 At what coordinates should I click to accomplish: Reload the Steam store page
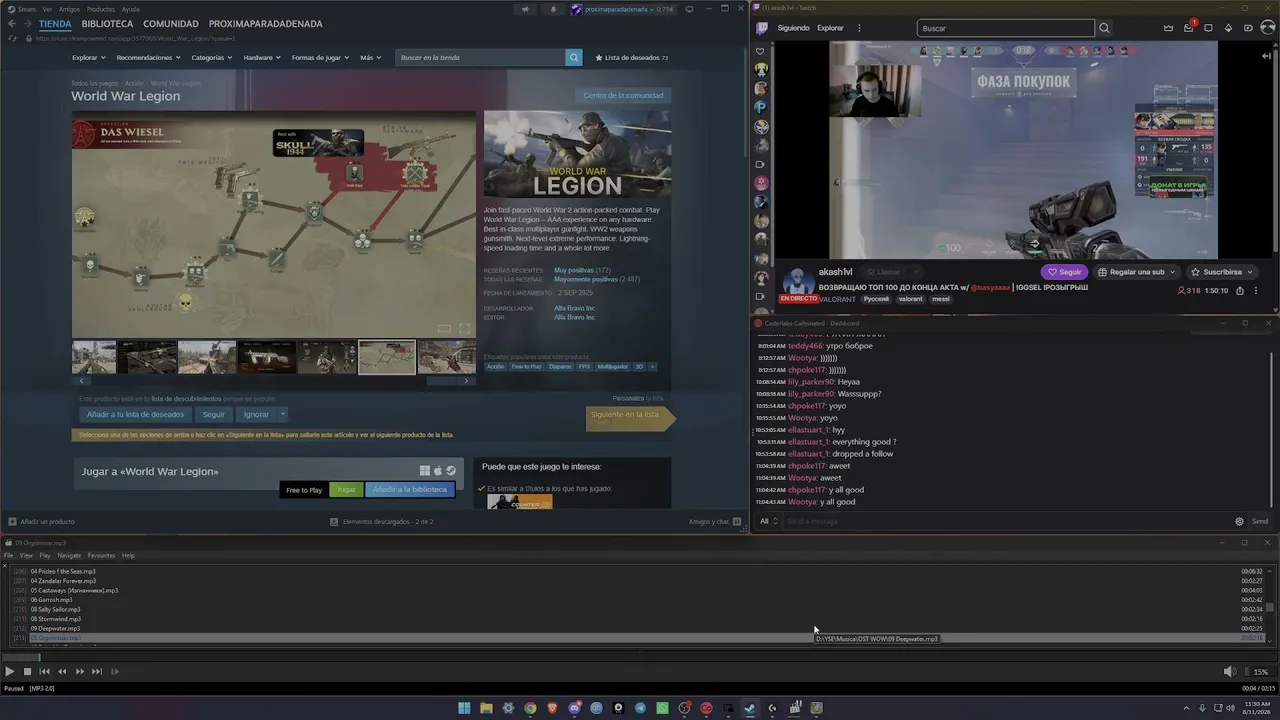[x=12, y=39]
